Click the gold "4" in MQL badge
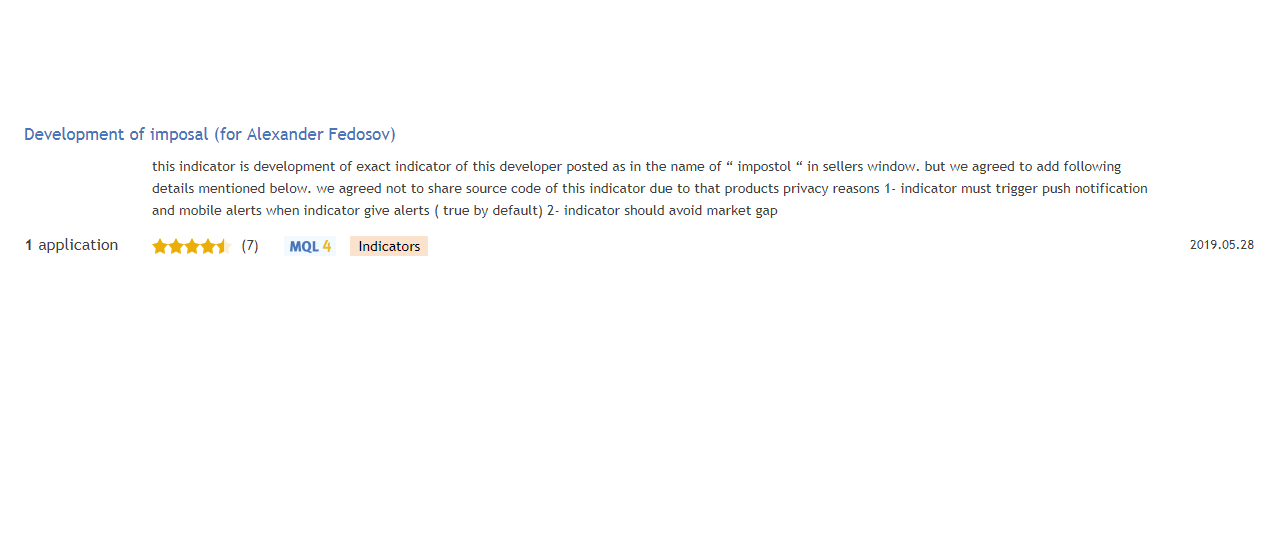 click(x=327, y=246)
